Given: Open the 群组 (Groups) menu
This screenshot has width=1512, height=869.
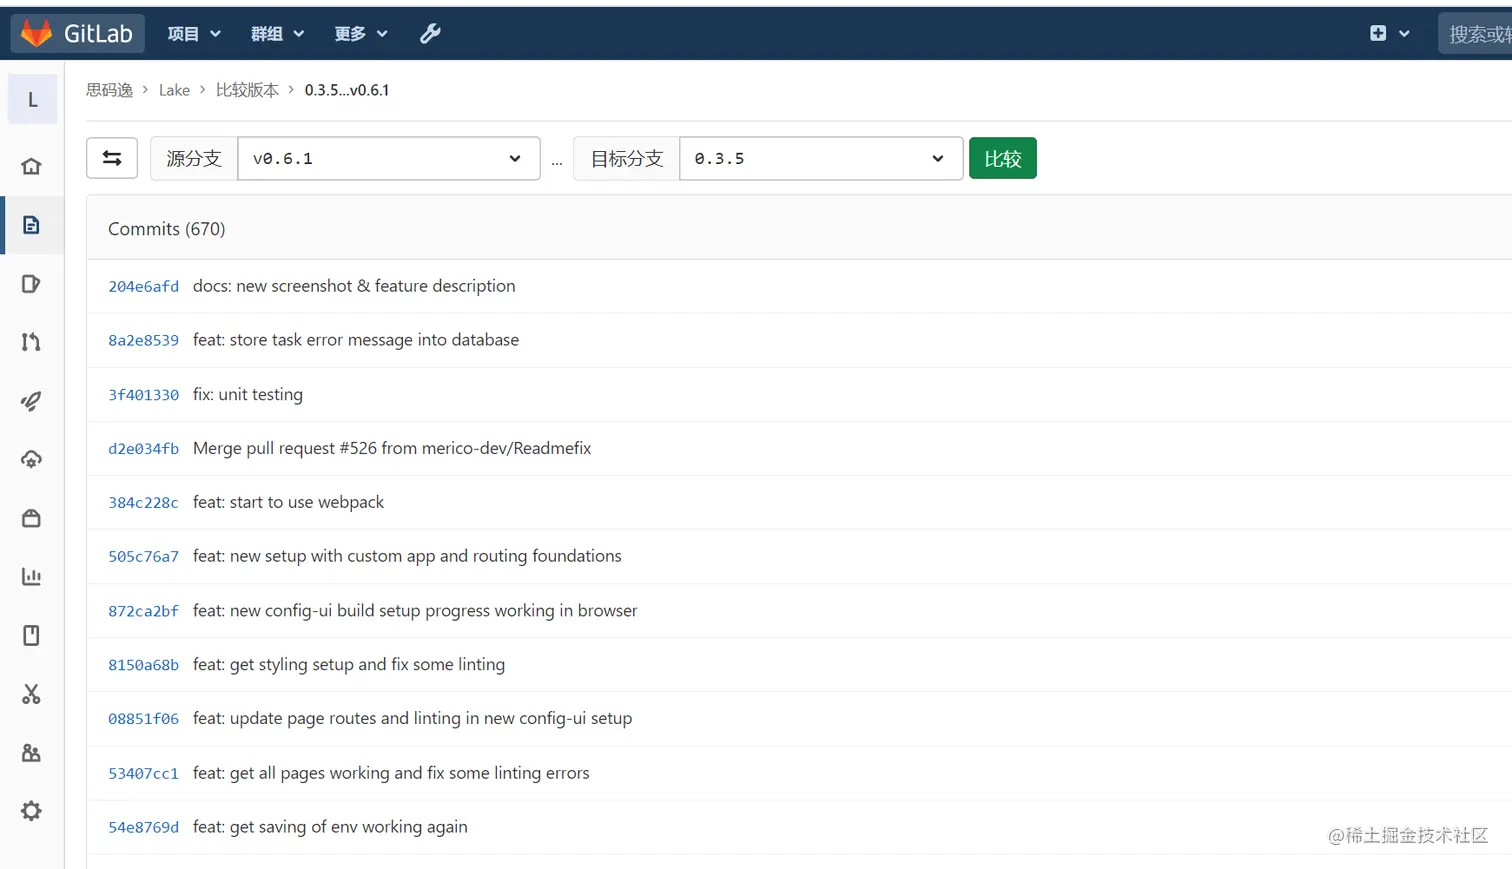Looking at the screenshot, I should click(x=277, y=34).
